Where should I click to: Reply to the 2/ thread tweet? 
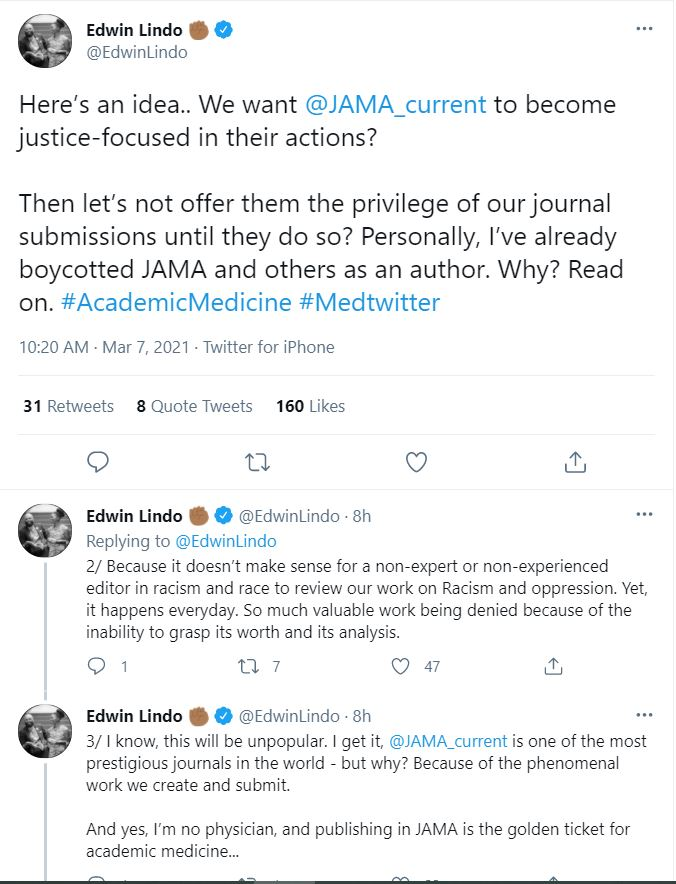point(96,666)
